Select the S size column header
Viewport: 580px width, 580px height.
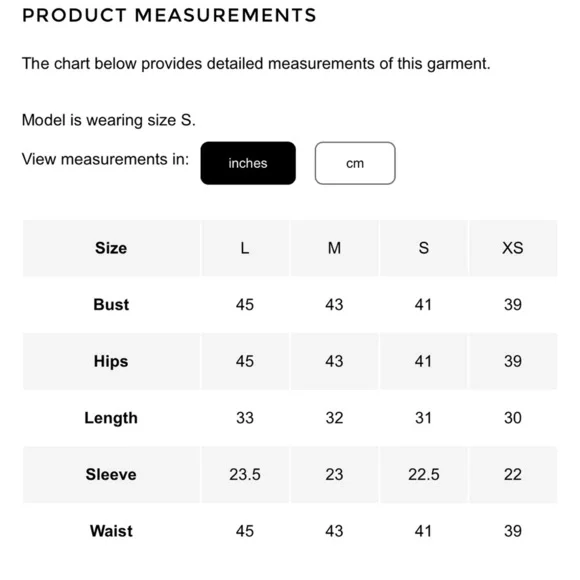pos(424,248)
